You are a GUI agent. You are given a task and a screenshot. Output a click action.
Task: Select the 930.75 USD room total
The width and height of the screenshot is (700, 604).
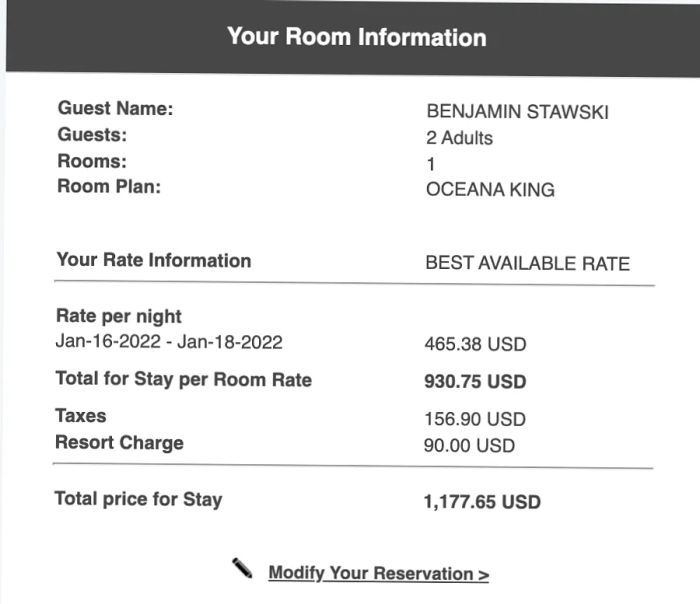tap(475, 382)
